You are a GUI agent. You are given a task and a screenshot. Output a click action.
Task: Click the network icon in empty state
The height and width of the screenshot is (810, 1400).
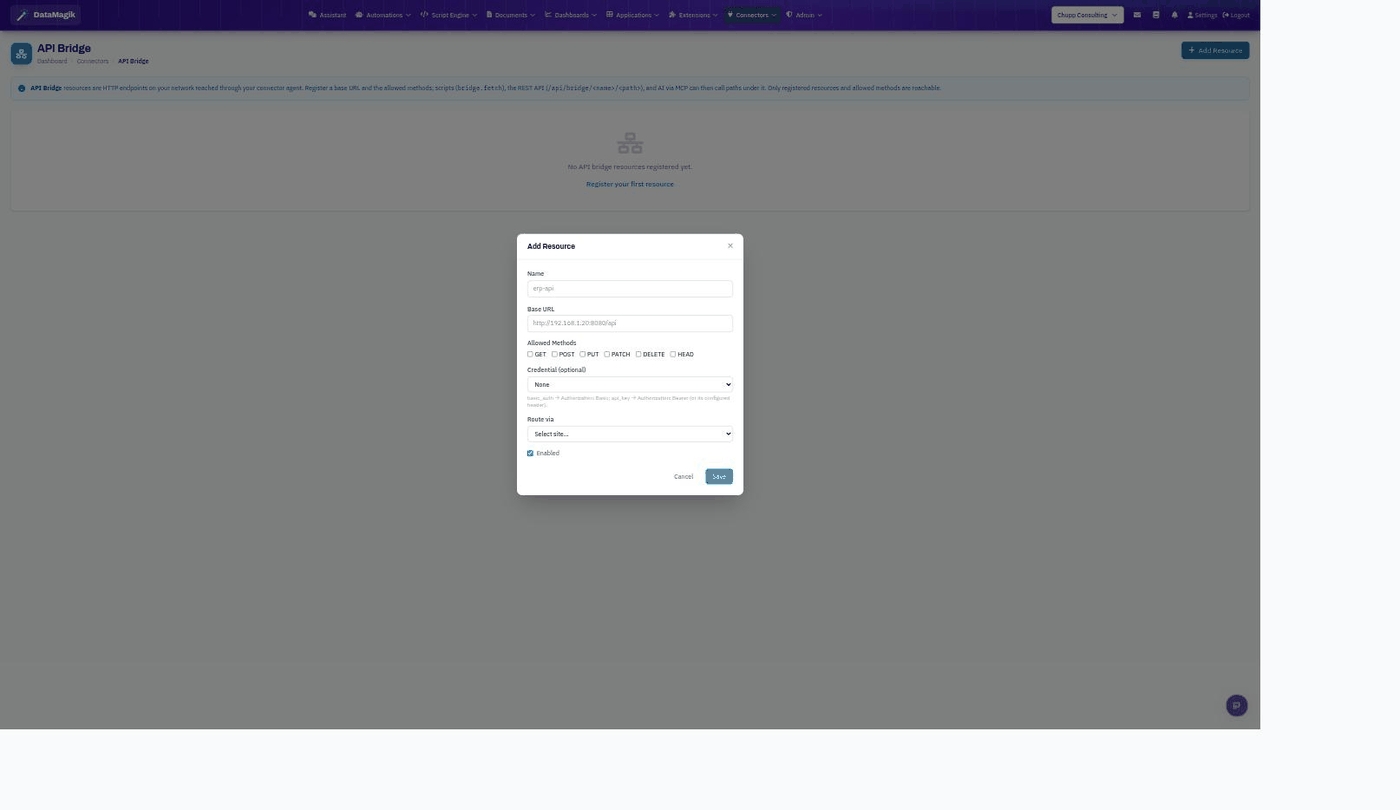pyautogui.click(x=630, y=143)
